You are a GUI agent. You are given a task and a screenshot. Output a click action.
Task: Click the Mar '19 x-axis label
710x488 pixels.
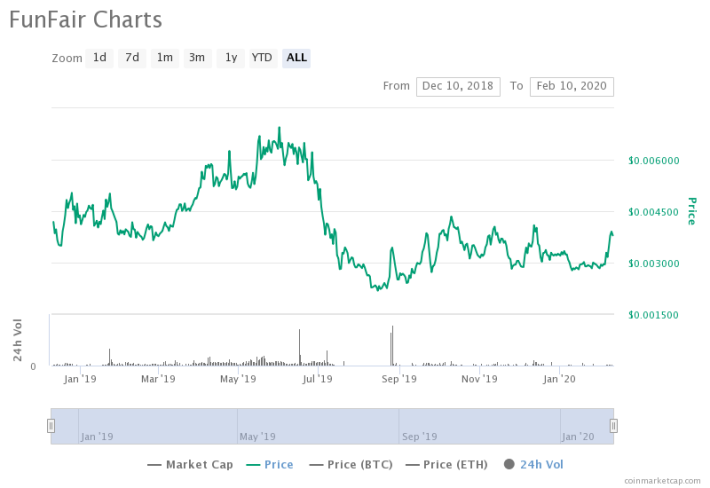(x=158, y=379)
